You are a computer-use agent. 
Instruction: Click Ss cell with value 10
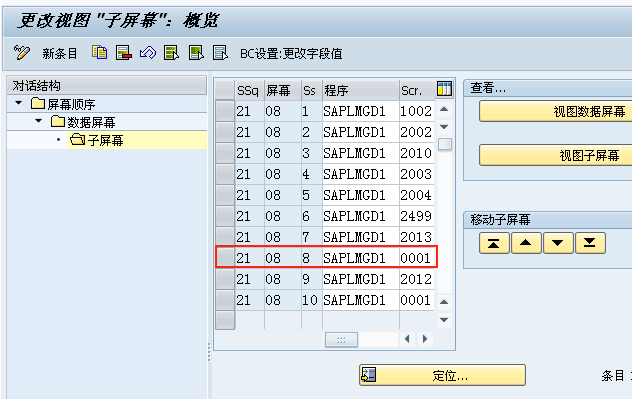[x=312, y=299]
